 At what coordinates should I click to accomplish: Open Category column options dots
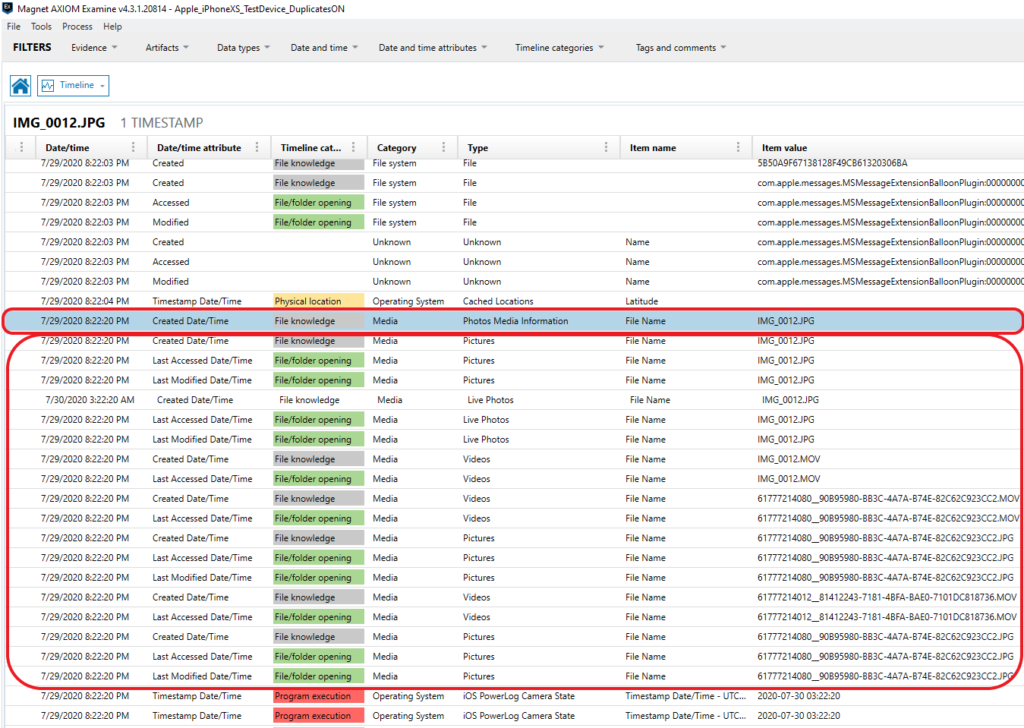[443, 147]
